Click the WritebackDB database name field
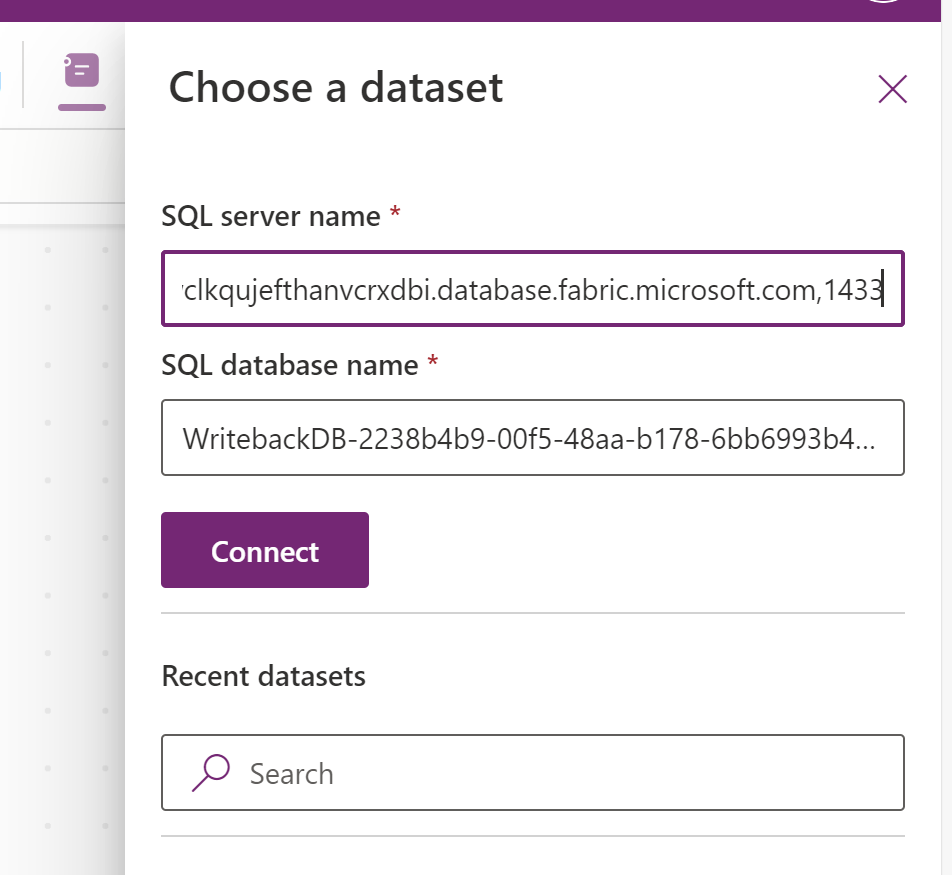This screenshot has width=952, height=875. coord(532,437)
